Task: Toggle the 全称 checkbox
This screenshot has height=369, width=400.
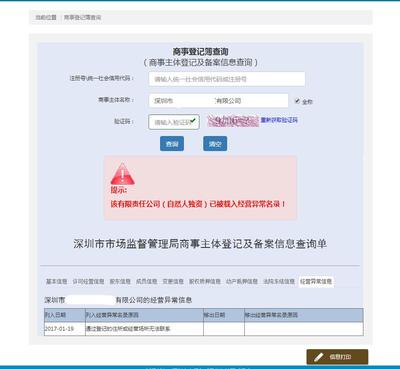Action: pyautogui.click(x=297, y=101)
